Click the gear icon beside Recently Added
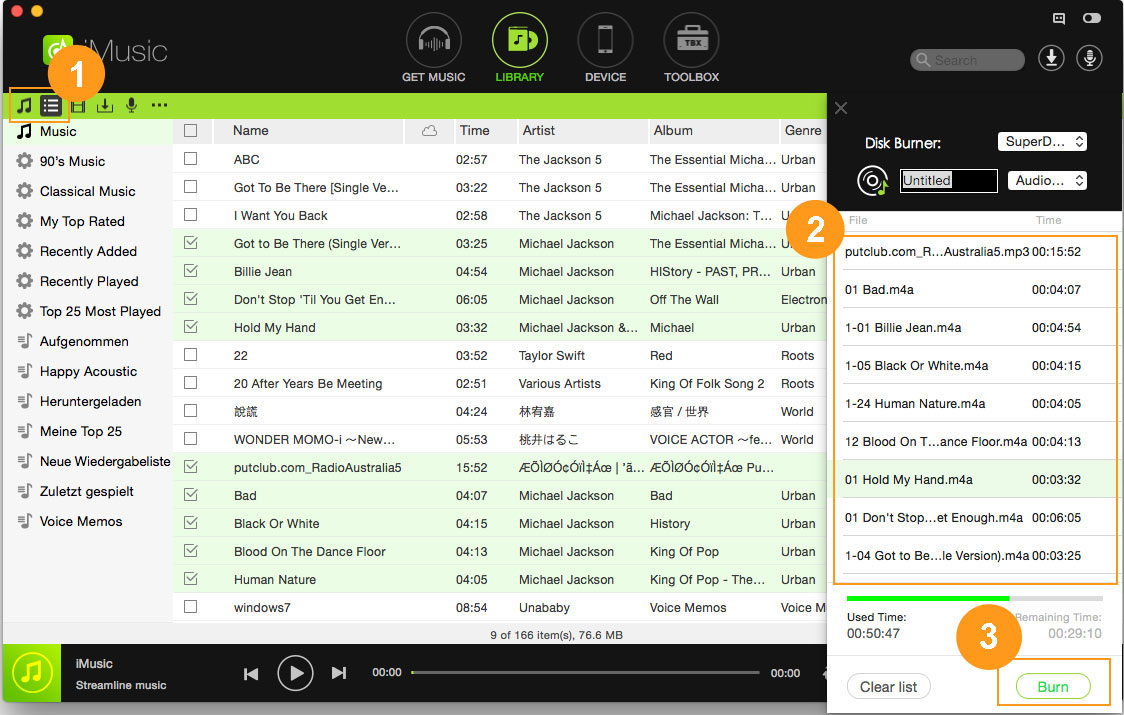 [24, 251]
